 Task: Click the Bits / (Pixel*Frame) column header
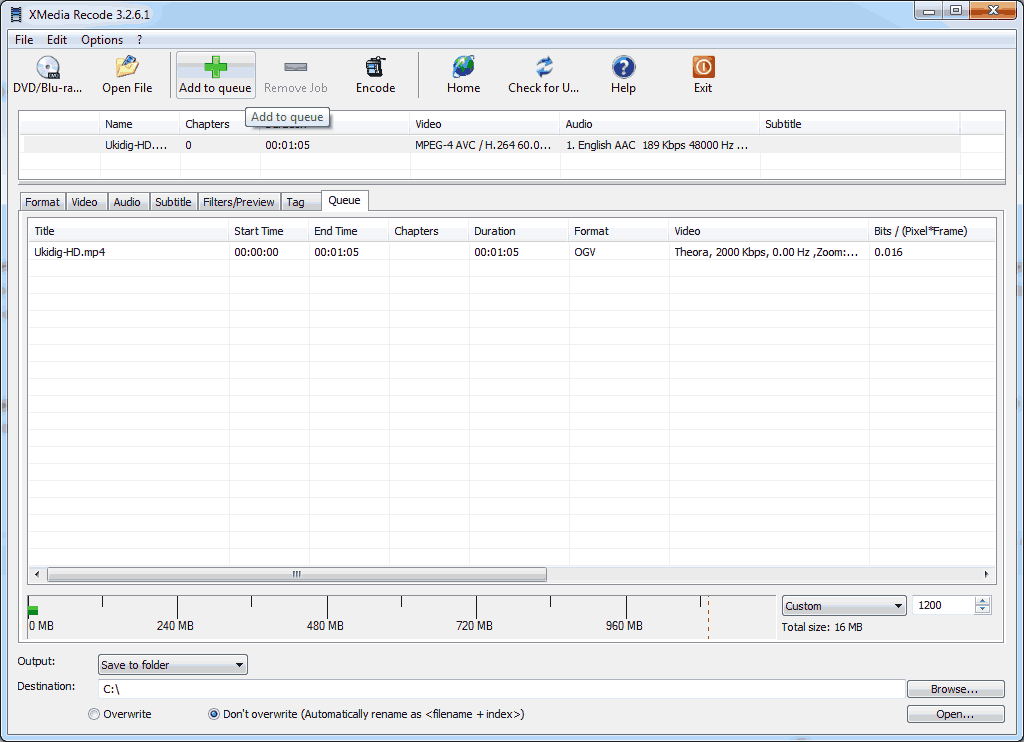click(x=933, y=231)
